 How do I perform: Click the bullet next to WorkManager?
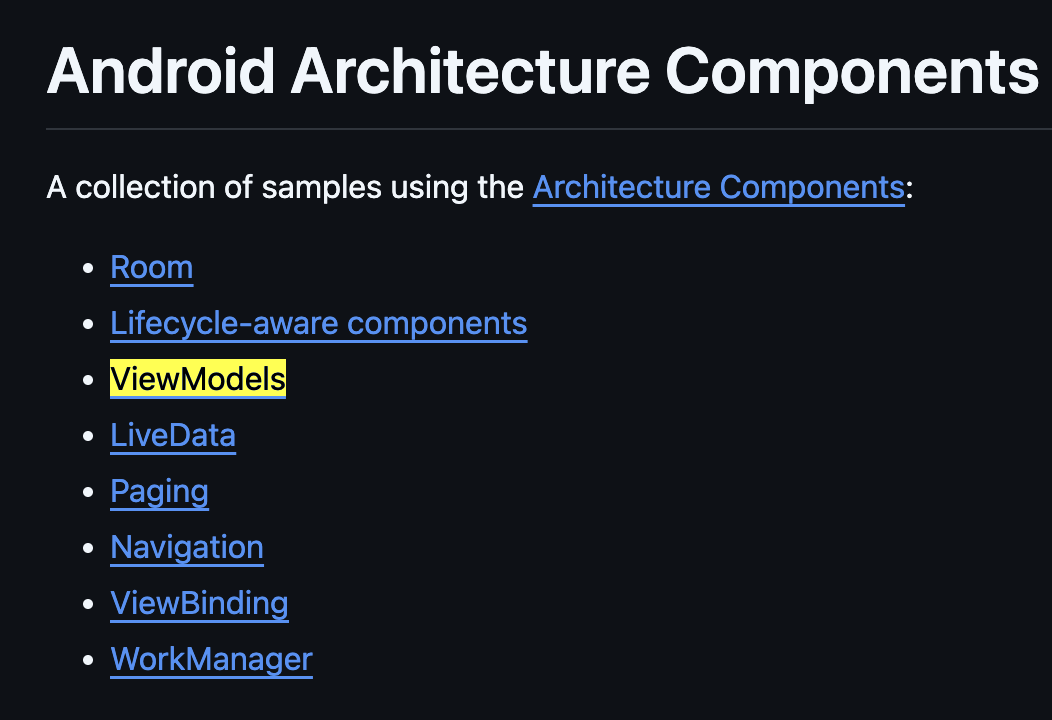click(88, 660)
